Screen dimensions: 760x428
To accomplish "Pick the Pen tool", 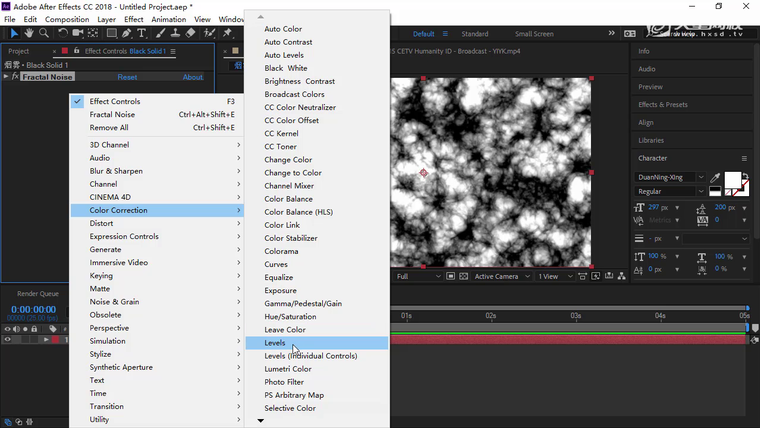I will click(127, 34).
